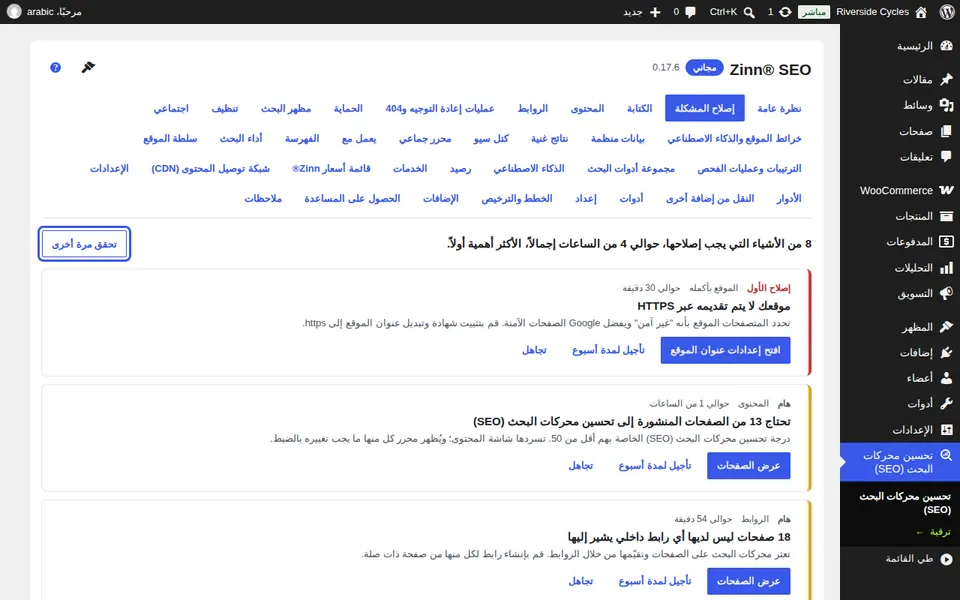Click the plugins plug icon
The width and height of the screenshot is (960, 600).
point(947,352)
